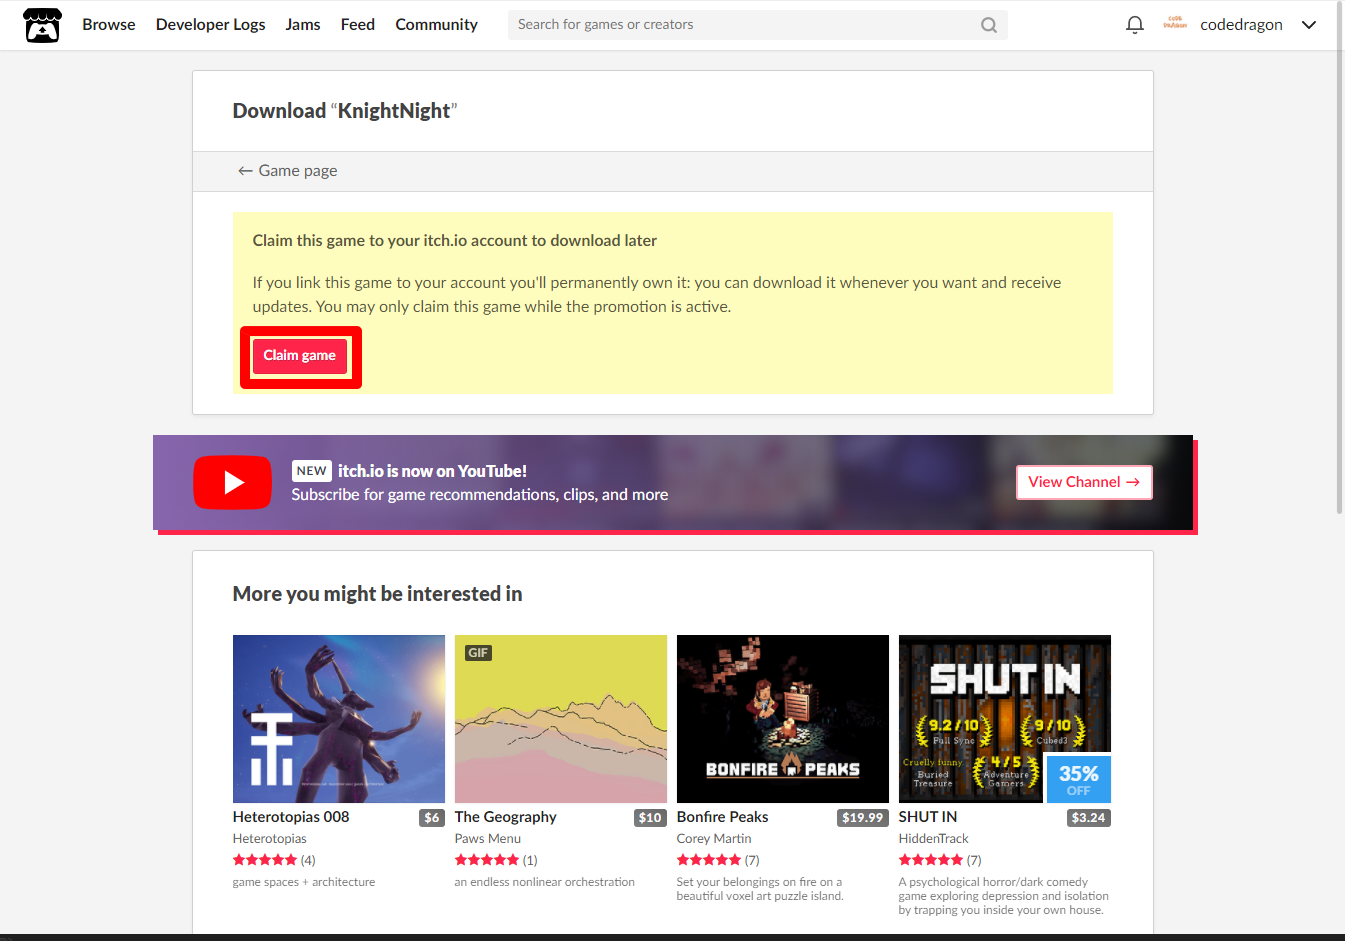The height and width of the screenshot is (941, 1345).
Task: Open Corey Martin author link
Action: click(x=714, y=839)
